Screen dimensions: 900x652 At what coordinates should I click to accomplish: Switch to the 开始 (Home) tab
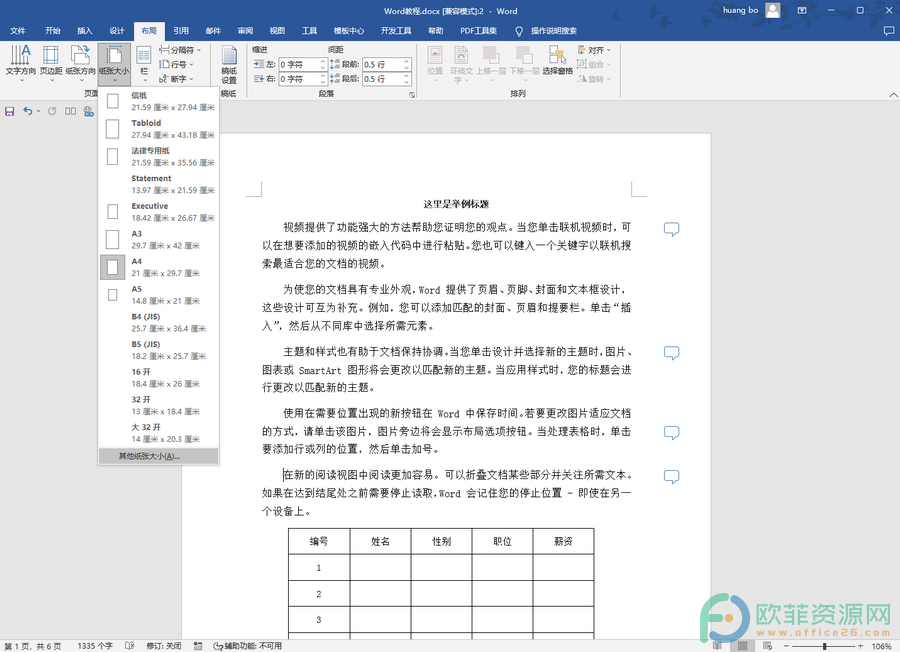(53, 31)
